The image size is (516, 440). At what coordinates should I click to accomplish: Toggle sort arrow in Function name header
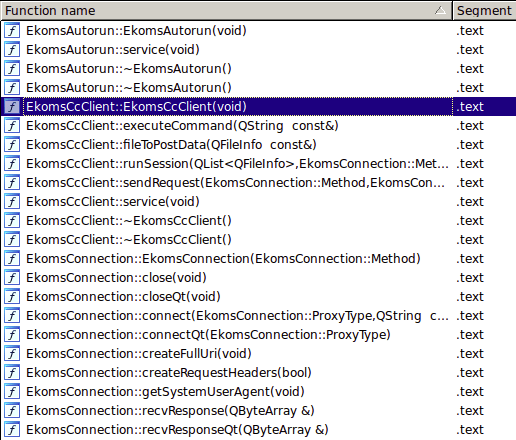(440, 11)
